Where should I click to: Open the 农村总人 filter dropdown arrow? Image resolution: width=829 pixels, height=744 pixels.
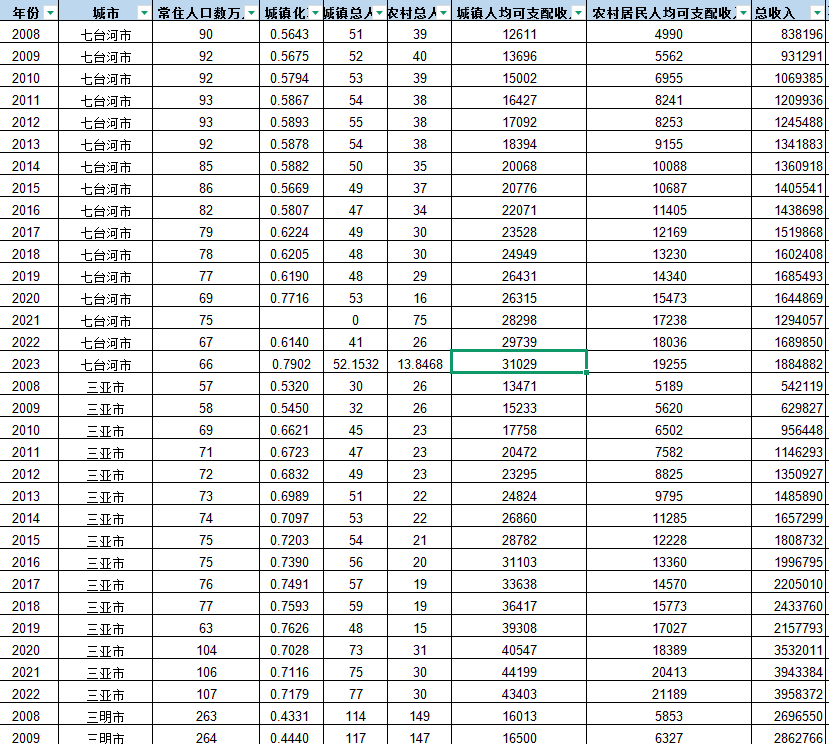pyautogui.click(x=443, y=12)
